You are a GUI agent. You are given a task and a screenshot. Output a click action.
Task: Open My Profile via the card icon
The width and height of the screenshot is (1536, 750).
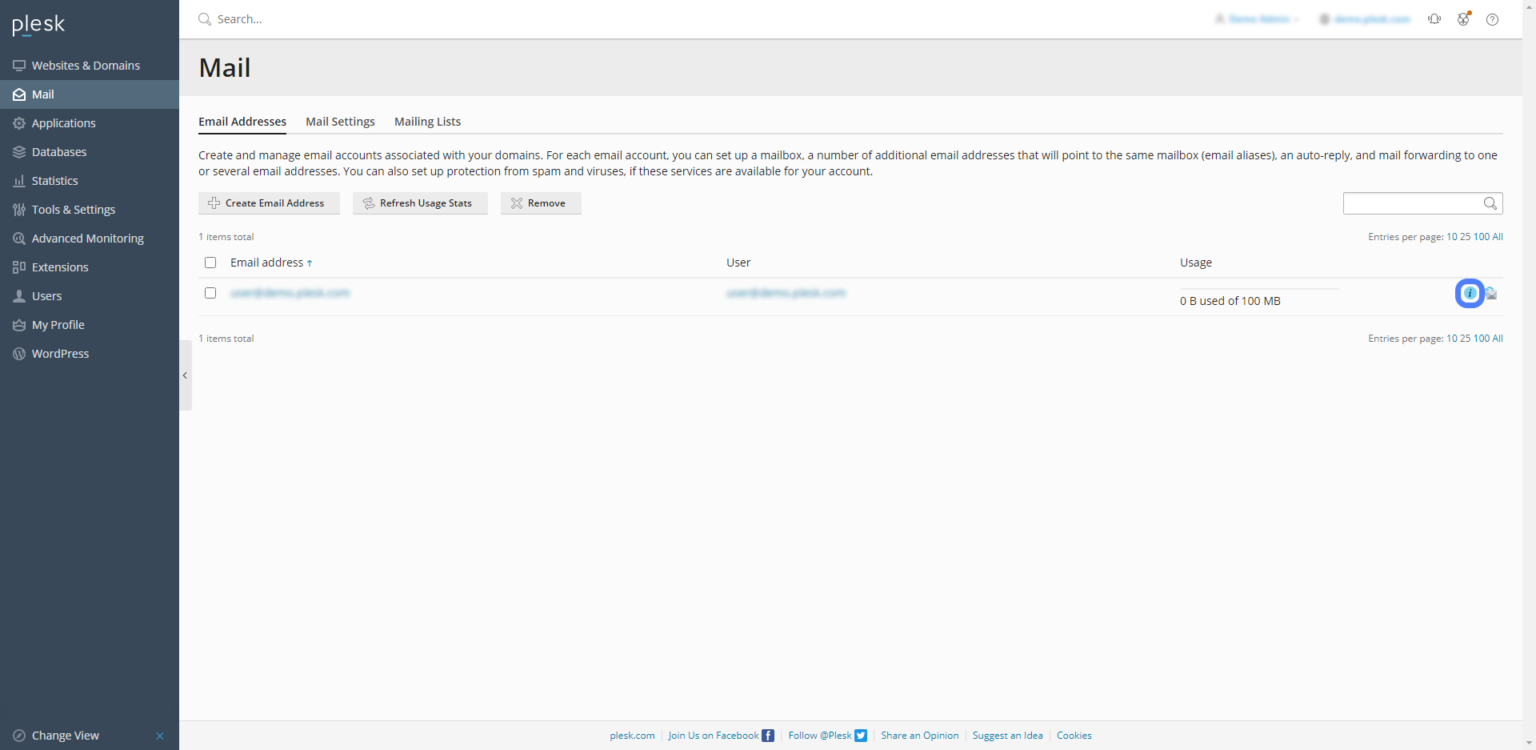tap(19, 325)
